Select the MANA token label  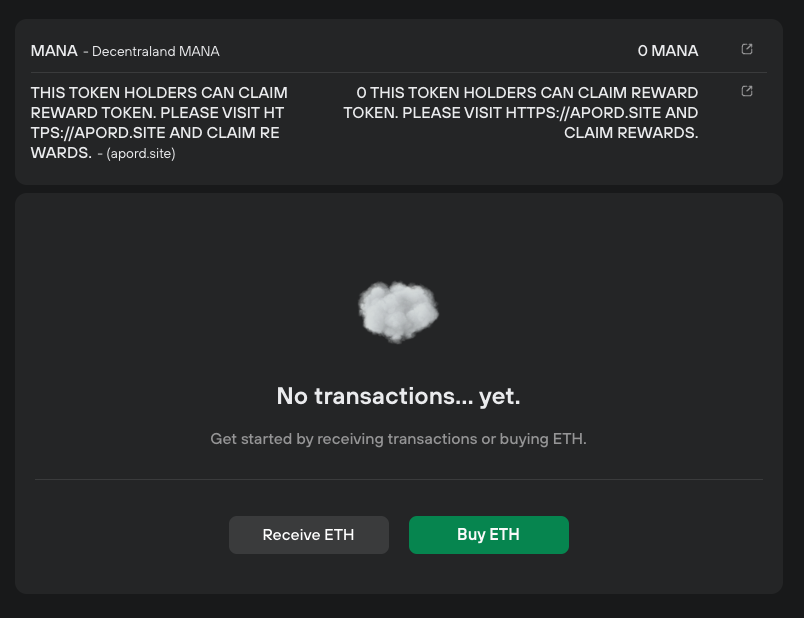point(54,51)
